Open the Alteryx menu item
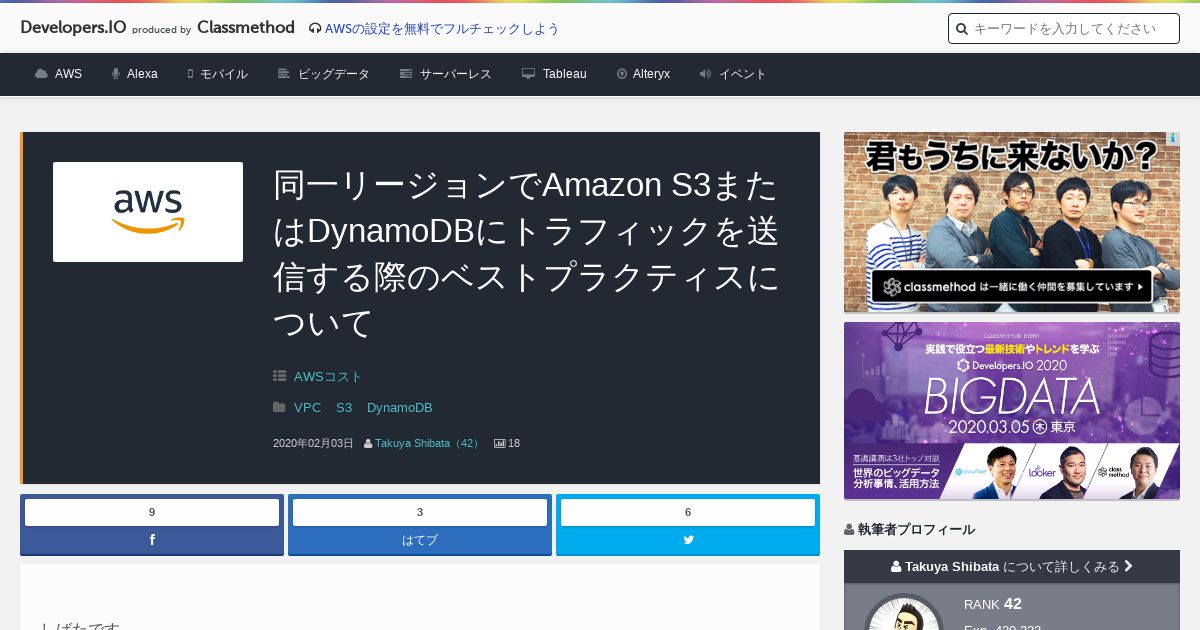This screenshot has height=630, width=1200. (x=651, y=74)
